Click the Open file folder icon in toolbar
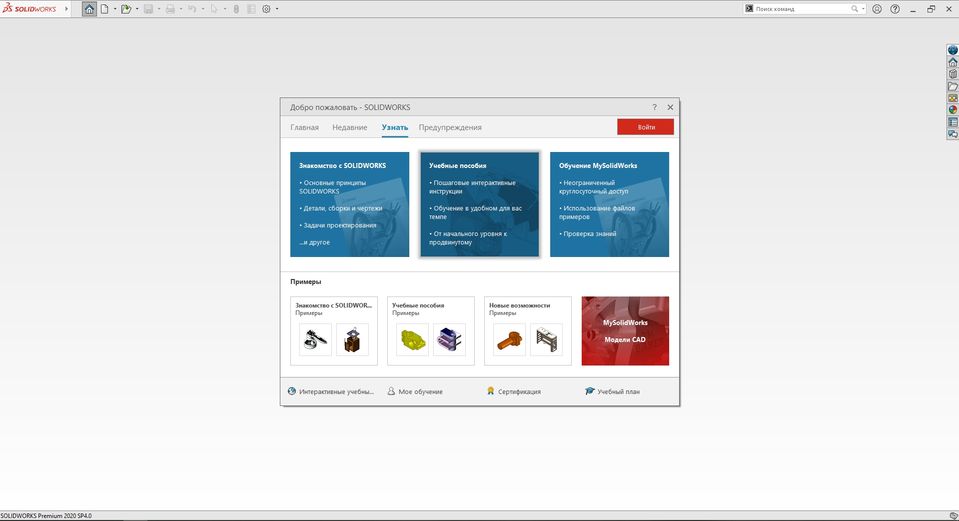This screenshot has width=959, height=521. pyautogui.click(x=126, y=9)
